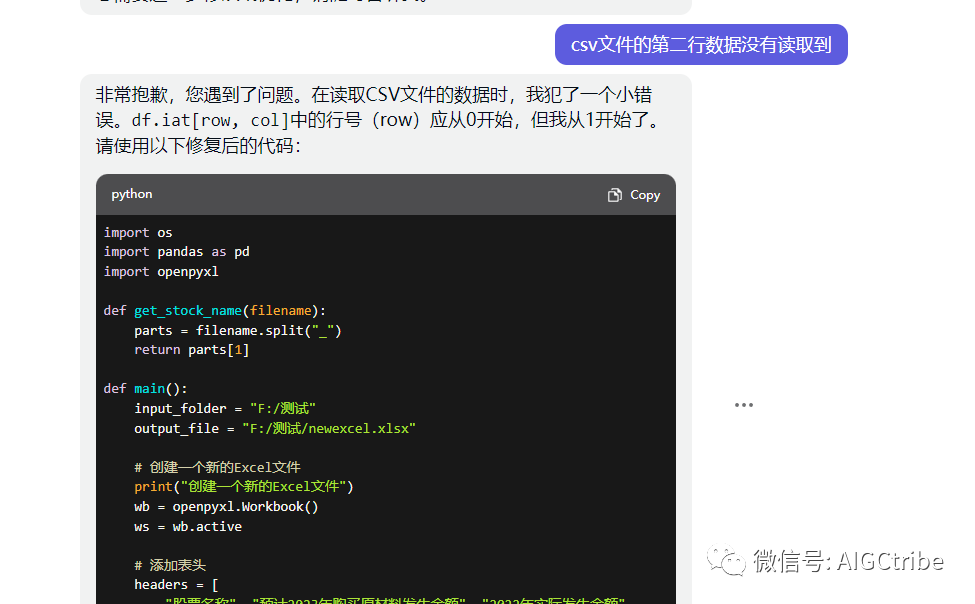Click the print statement line
Image resolution: width=975 pixels, height=604 pixels.
coord(244,486)
